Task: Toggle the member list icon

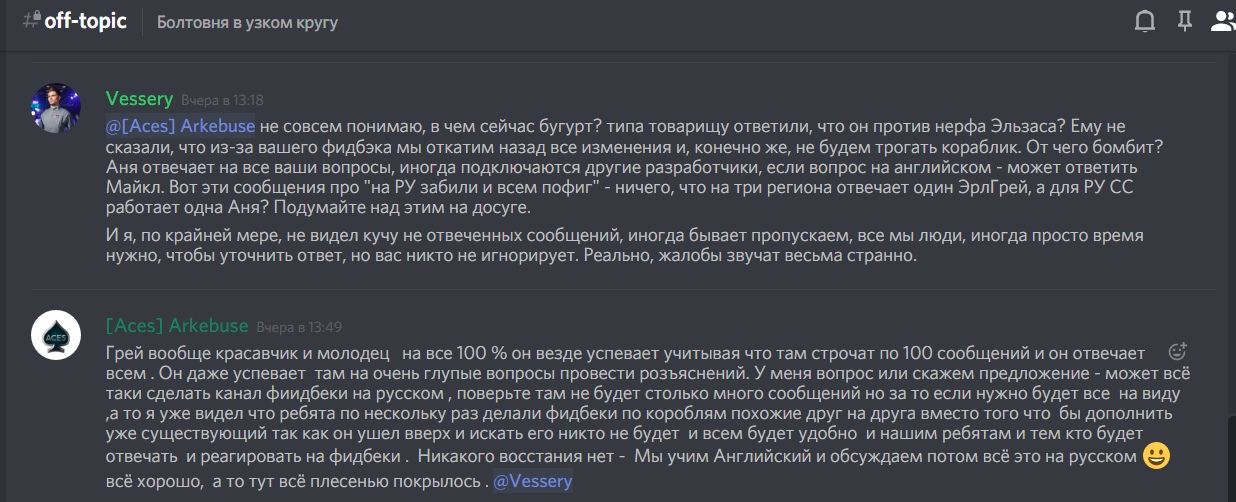Action: [x=1223, y=21]
